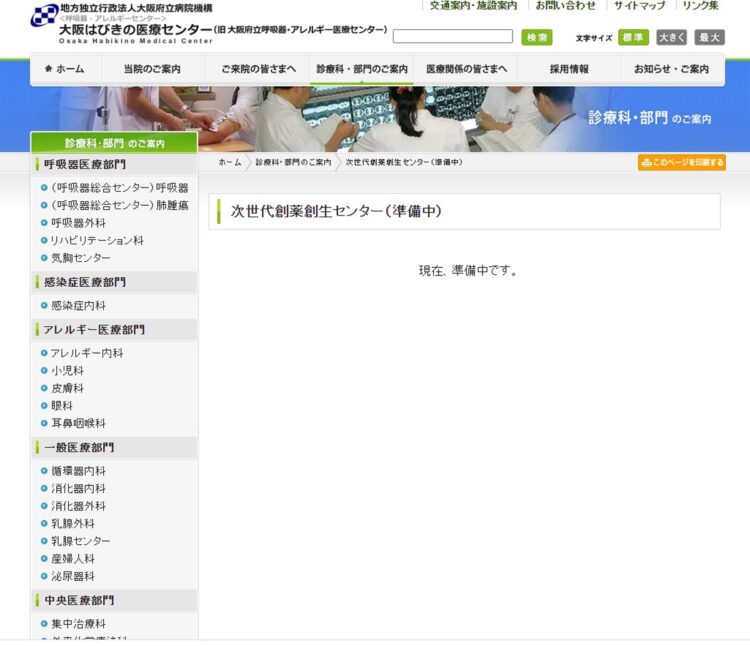Open アレルギー内科 sidebar link
Image resolution: width=750 pixels, height=646 pixels.
[x=87, y=353]
